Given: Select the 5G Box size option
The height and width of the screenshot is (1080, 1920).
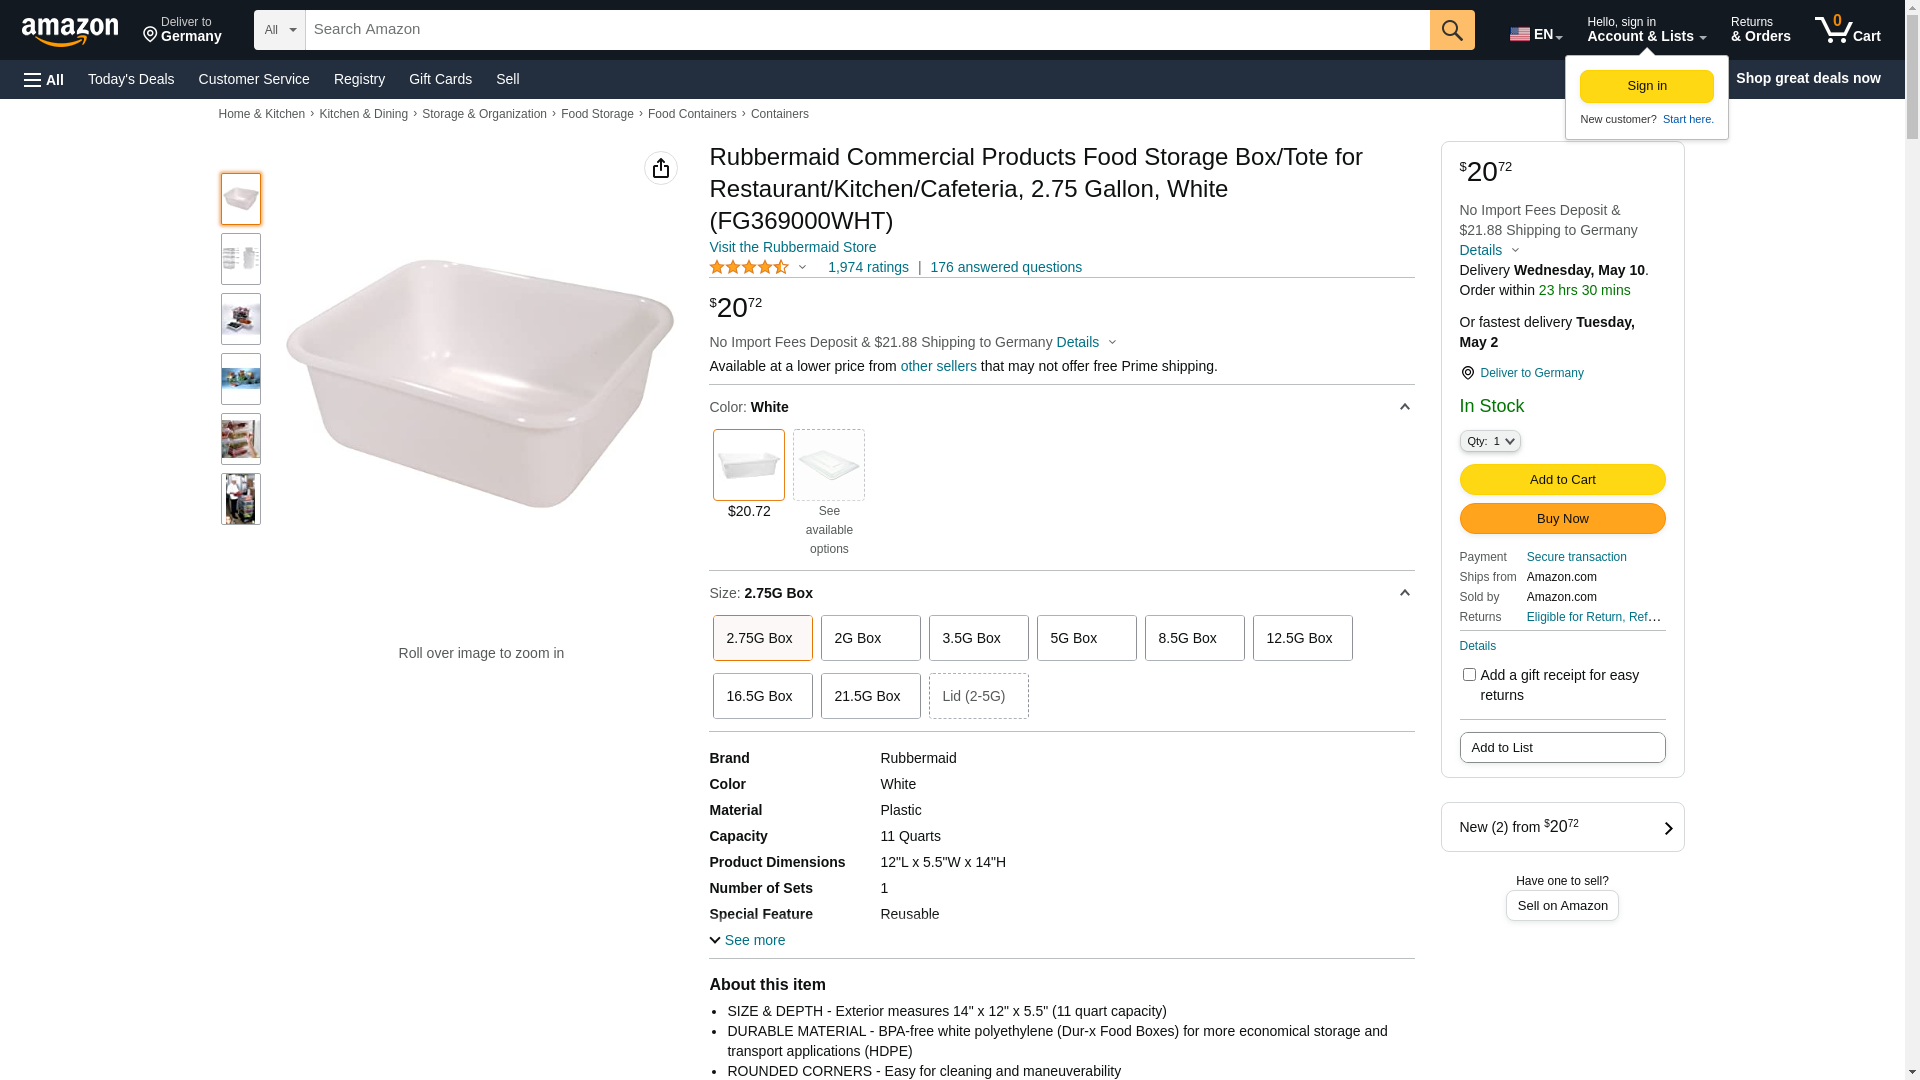Looking at the screenshot, I should 1086,638.
